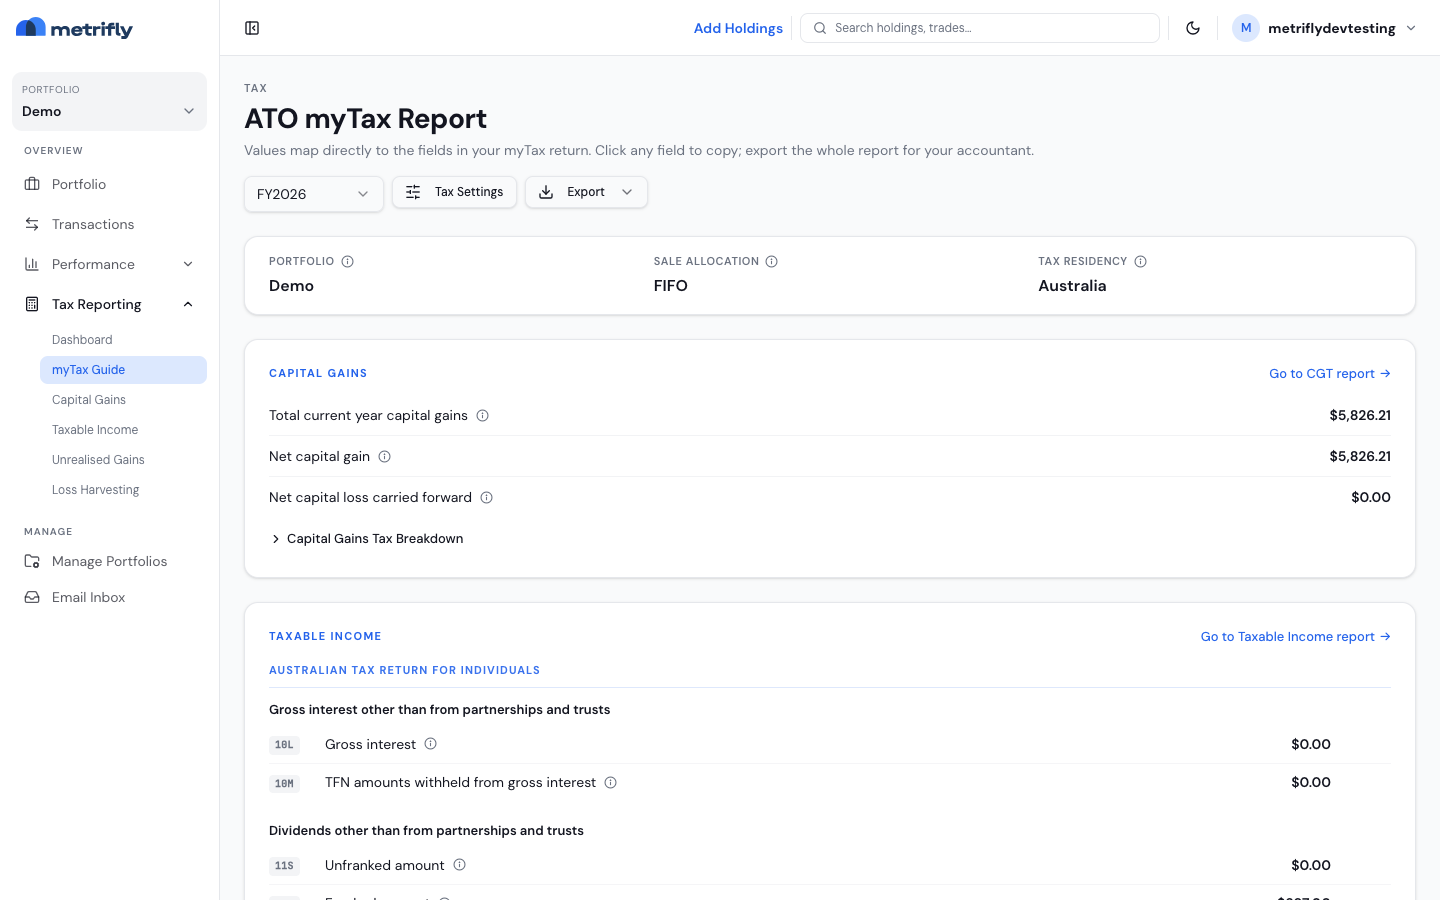Click the Search holdings field
This screenshot has width=1440, height=900.
[980, 28]
